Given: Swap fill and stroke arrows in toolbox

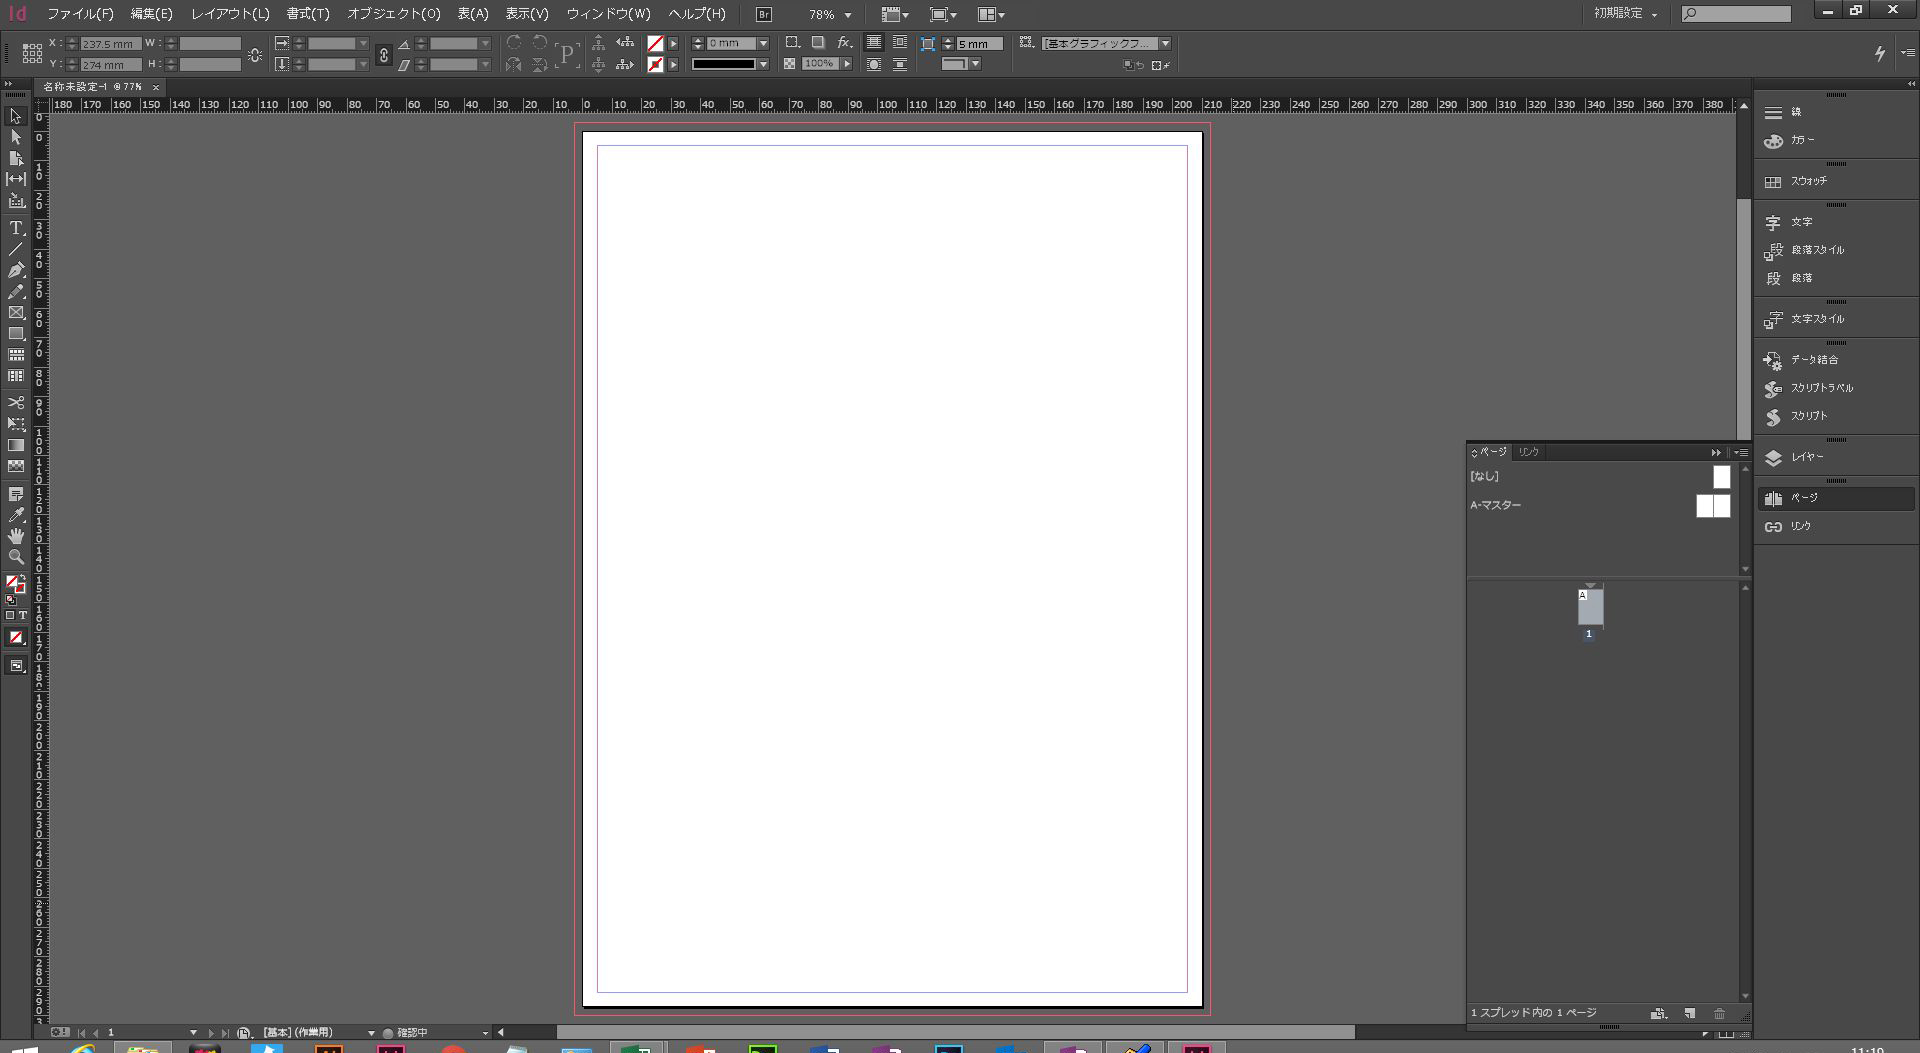Looking at the screenshot, I should point(22,578).
